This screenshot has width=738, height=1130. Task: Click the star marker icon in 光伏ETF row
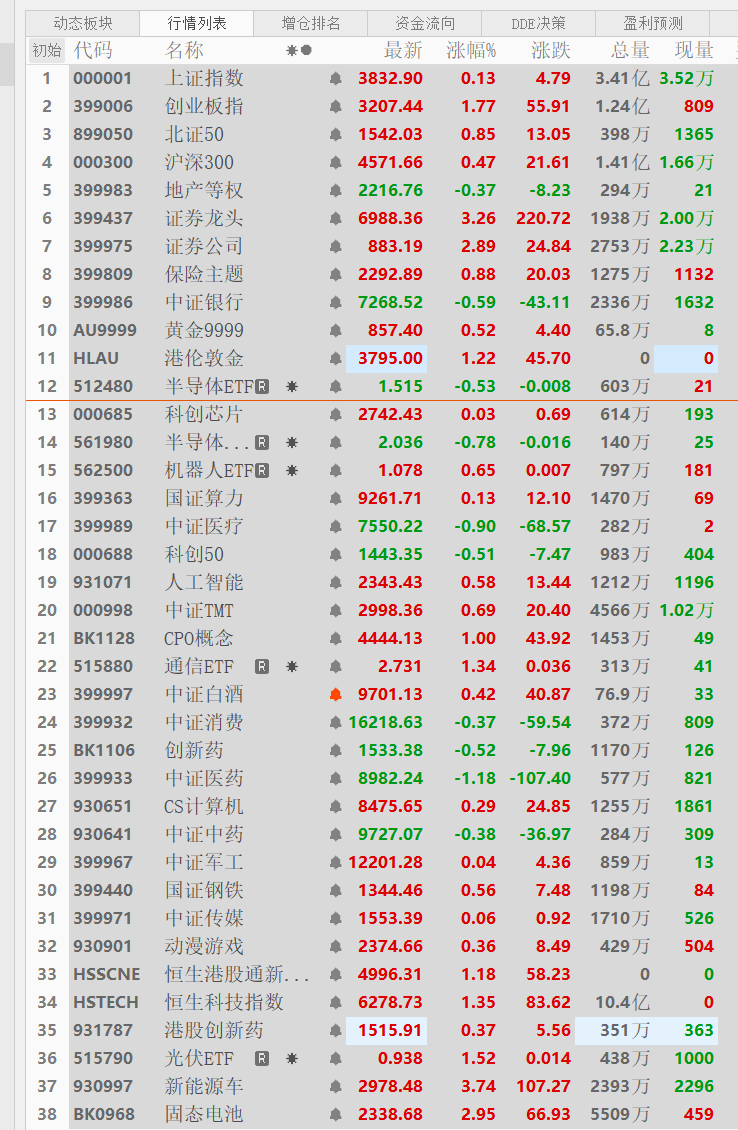pos(292,1059)
